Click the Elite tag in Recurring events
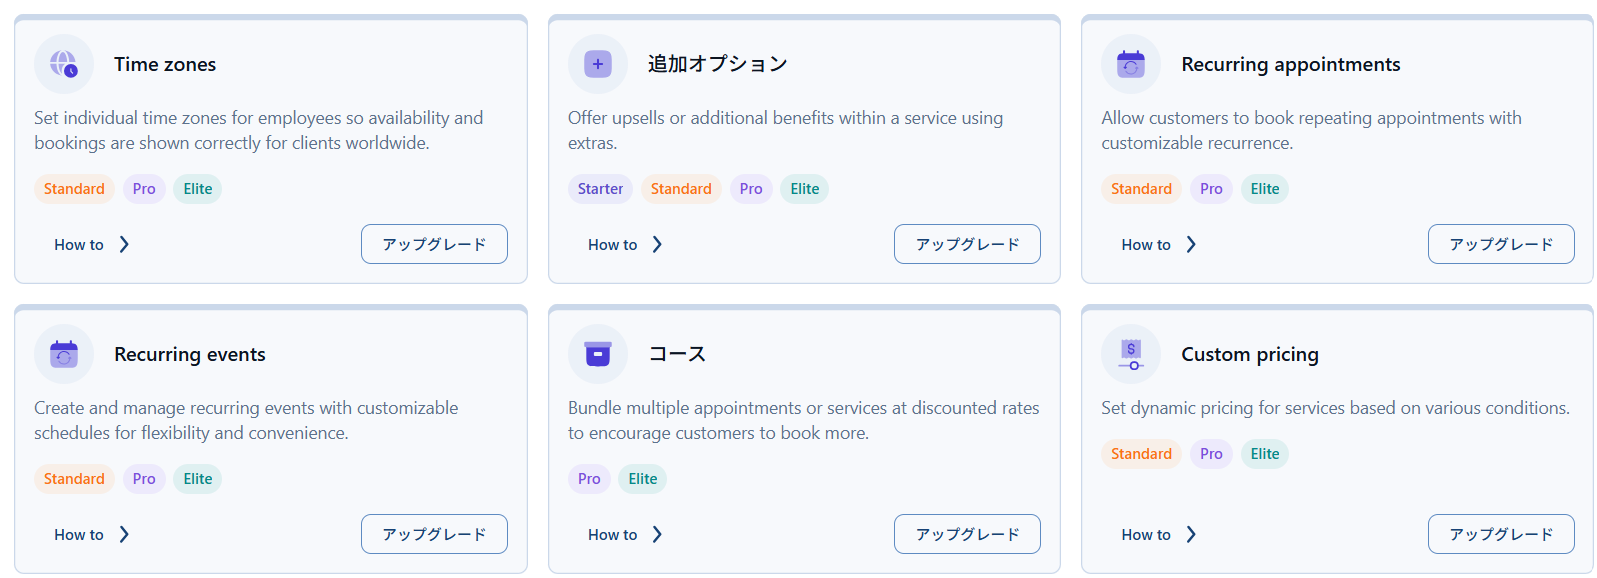 point(198,479)
